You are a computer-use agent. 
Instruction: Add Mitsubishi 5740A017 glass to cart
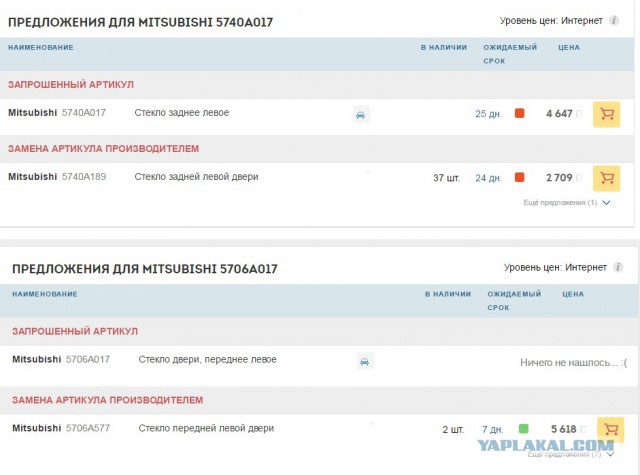pyautogui.click(x=607, y=114)
